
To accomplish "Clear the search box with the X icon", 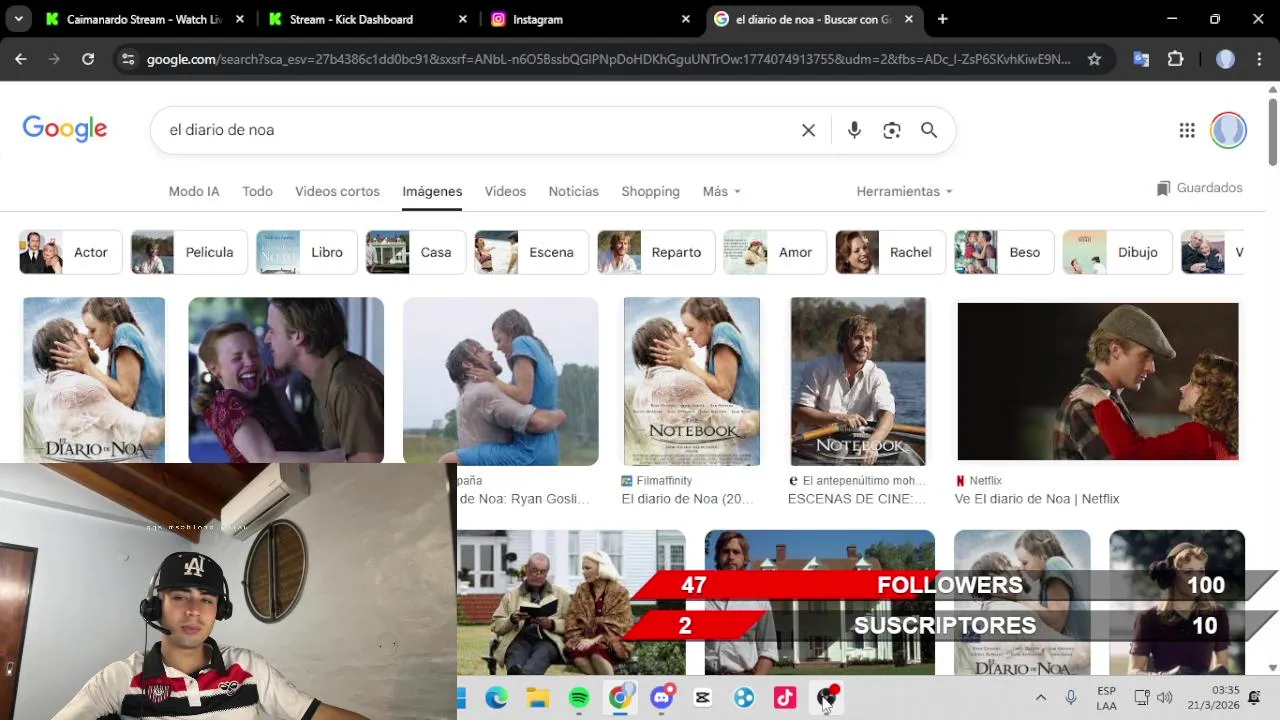I will (x=808, y=130).
